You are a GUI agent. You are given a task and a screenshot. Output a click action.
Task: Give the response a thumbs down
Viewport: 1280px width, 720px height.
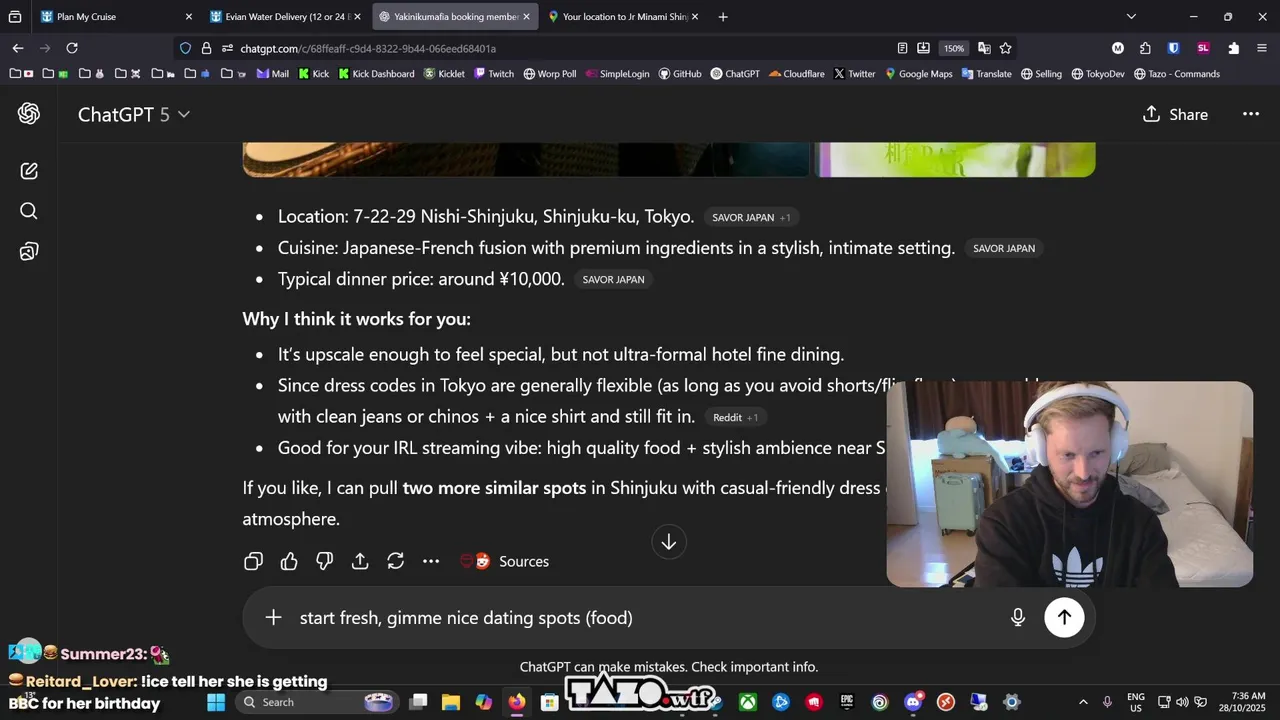pos(325,561)
